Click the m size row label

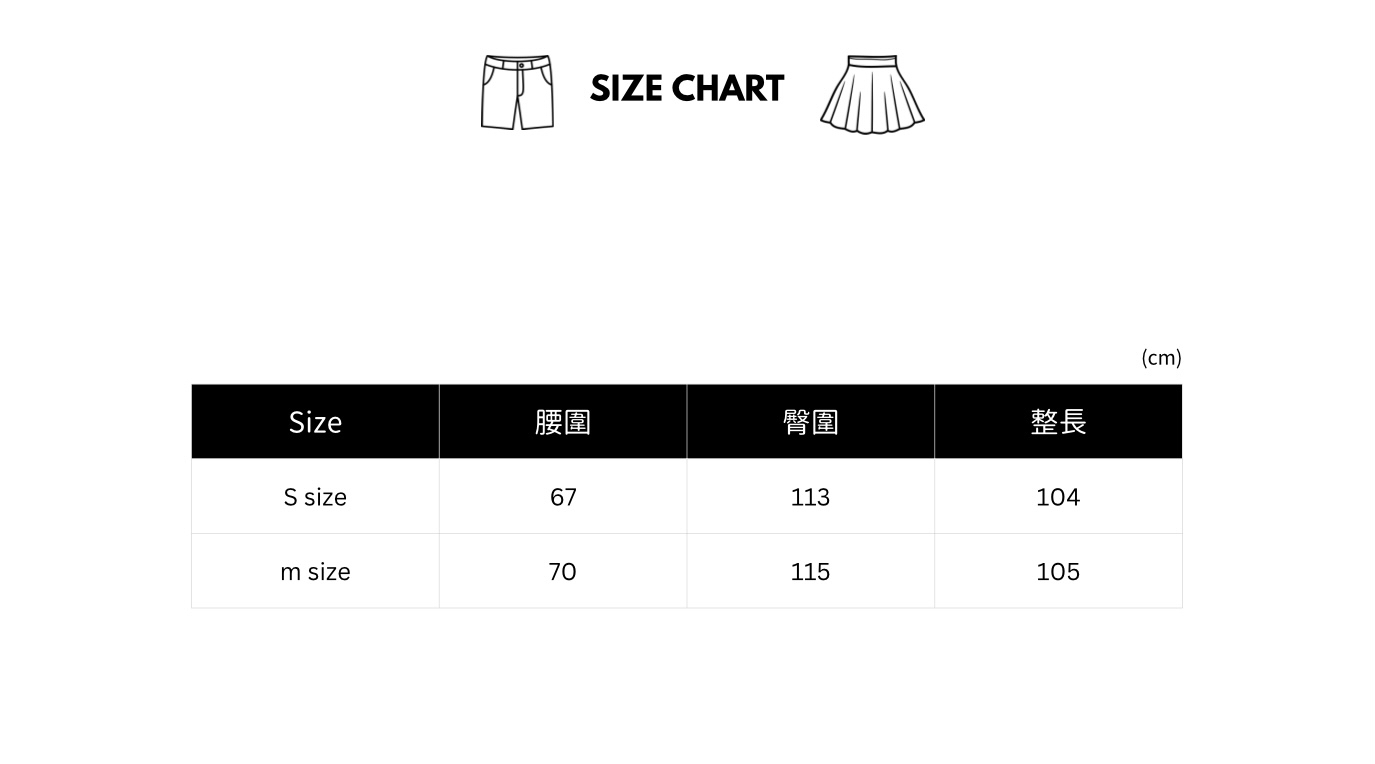(x=315, y=572)
